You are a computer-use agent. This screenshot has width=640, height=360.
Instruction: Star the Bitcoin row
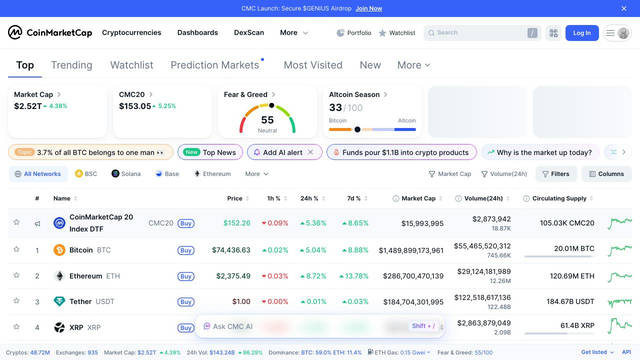pyautogui.click(x=16, y=249)
